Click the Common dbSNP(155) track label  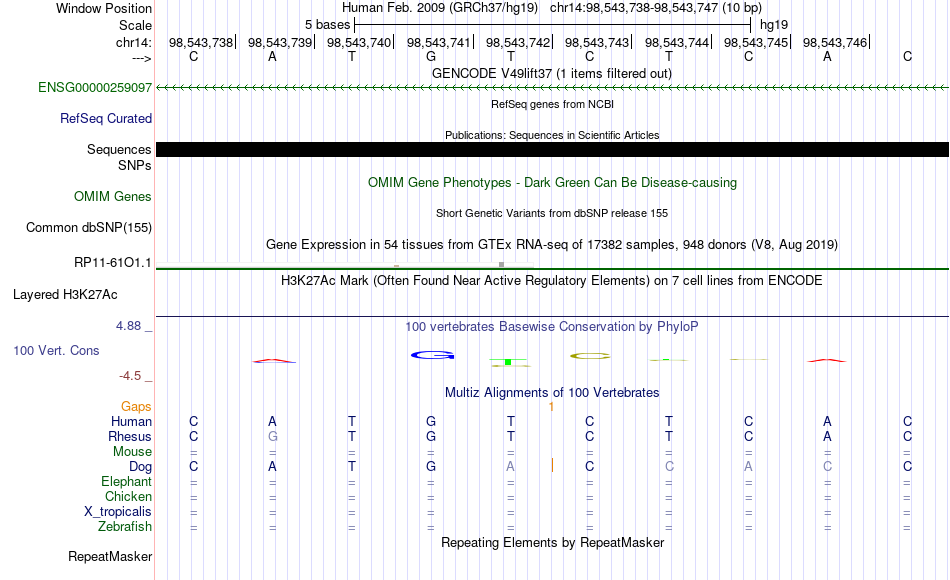88,227
